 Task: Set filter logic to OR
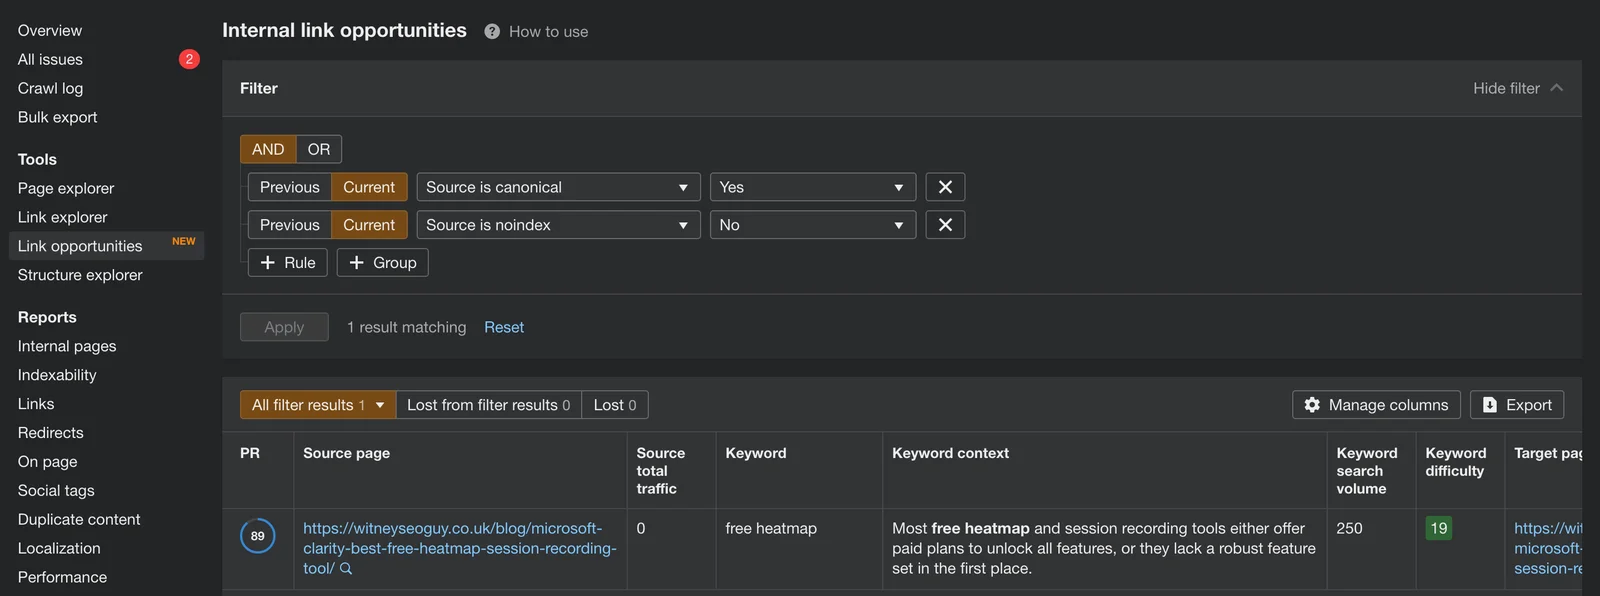[319, 149]
